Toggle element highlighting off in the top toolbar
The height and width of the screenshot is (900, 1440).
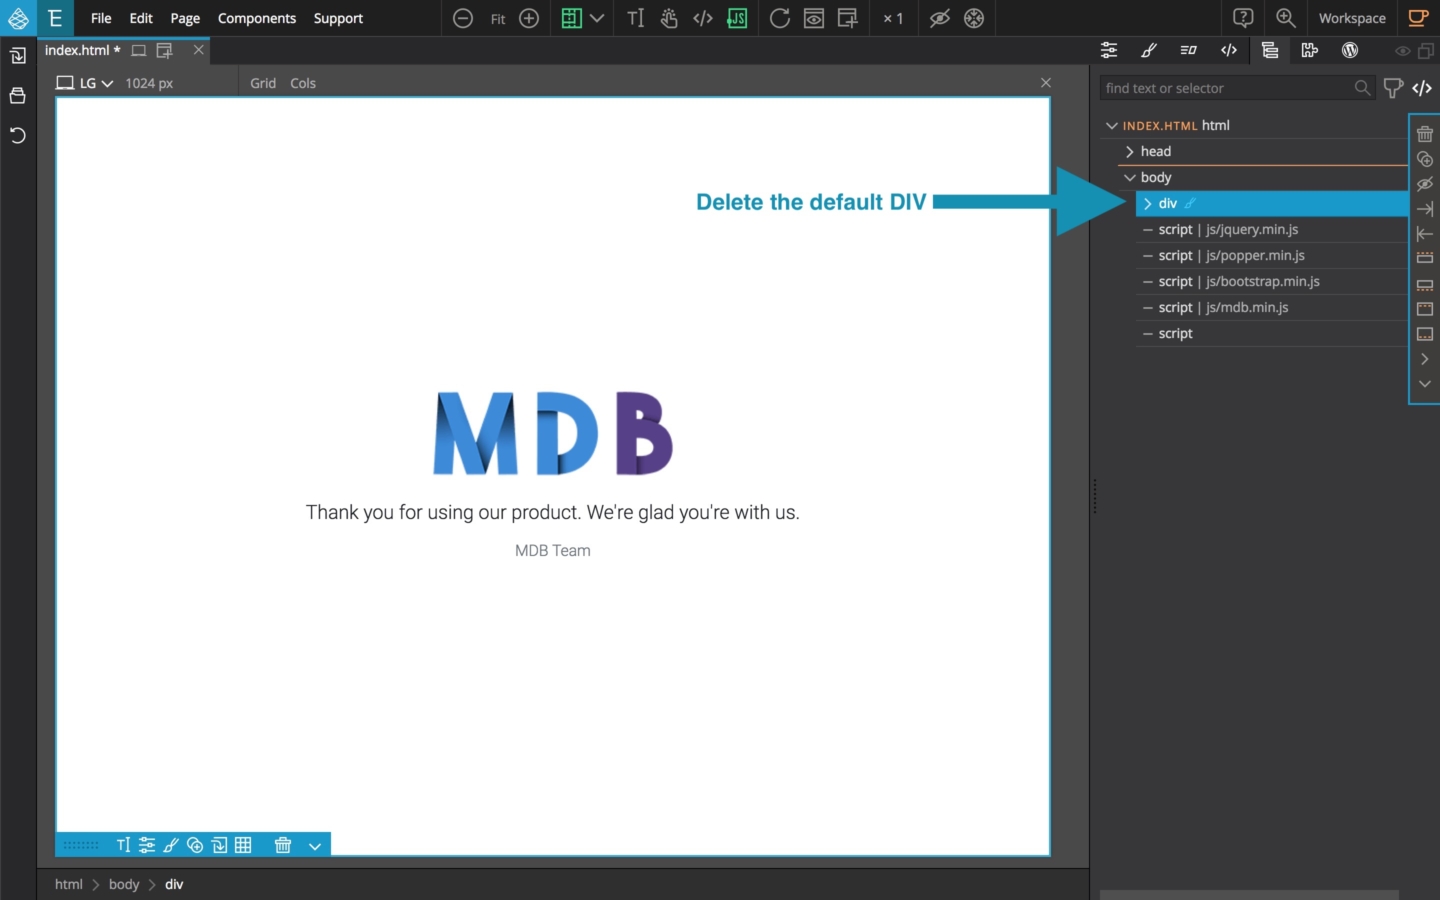click(x=938, y=18)
